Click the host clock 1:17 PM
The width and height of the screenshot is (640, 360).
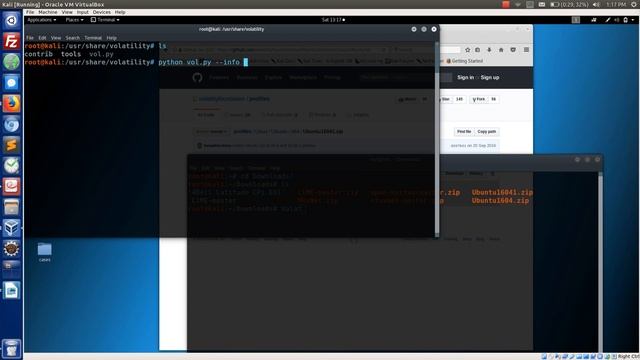tap(616, 4)
